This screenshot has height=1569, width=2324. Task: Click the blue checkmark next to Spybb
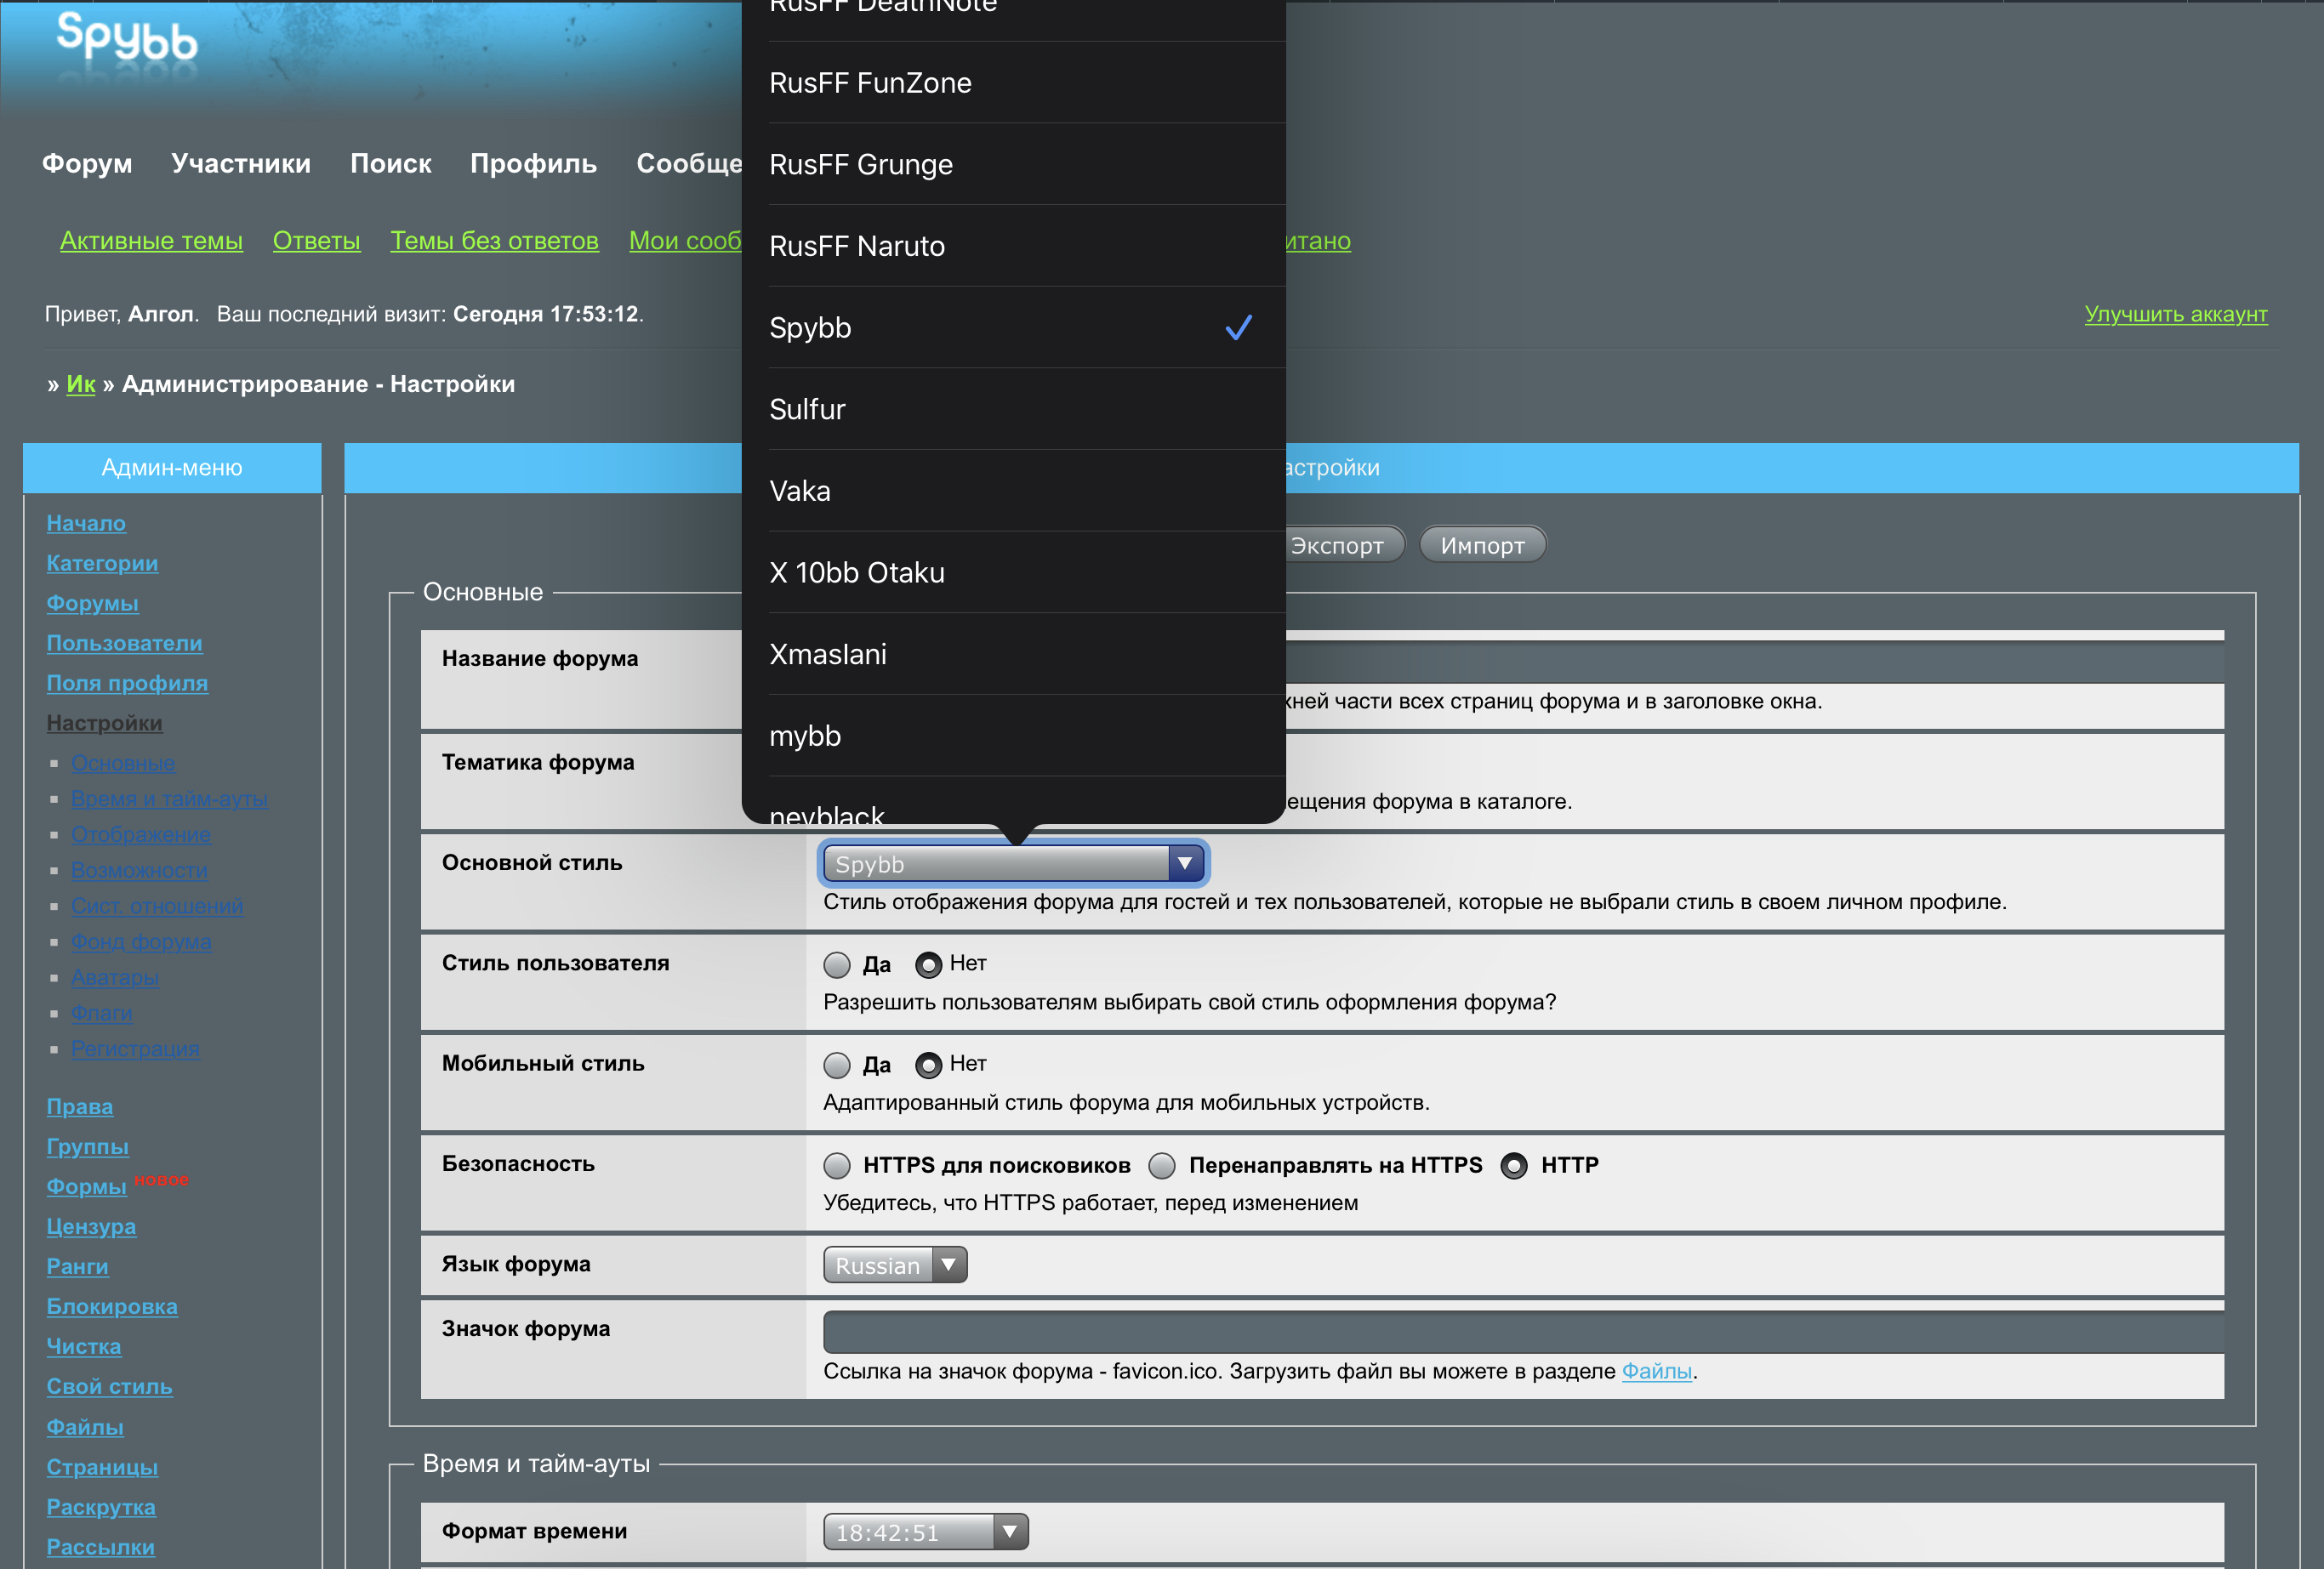tap(1238, 328)
